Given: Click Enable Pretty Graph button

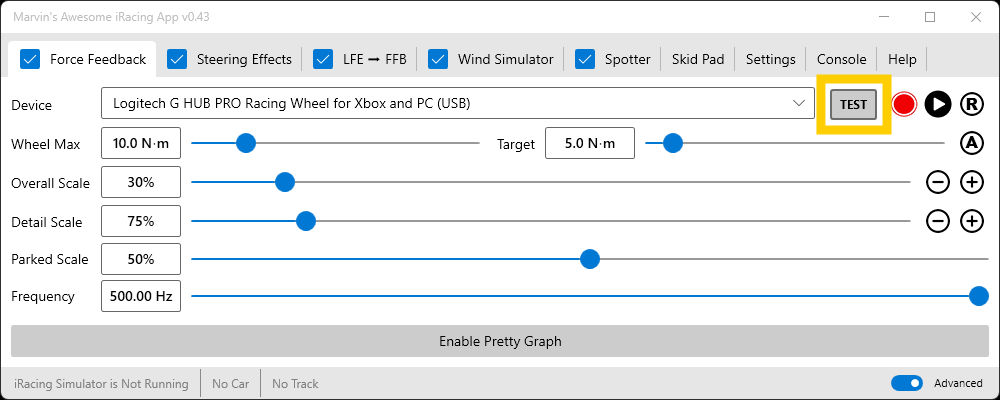Looking at the screenshot, I should pos(500,341).
